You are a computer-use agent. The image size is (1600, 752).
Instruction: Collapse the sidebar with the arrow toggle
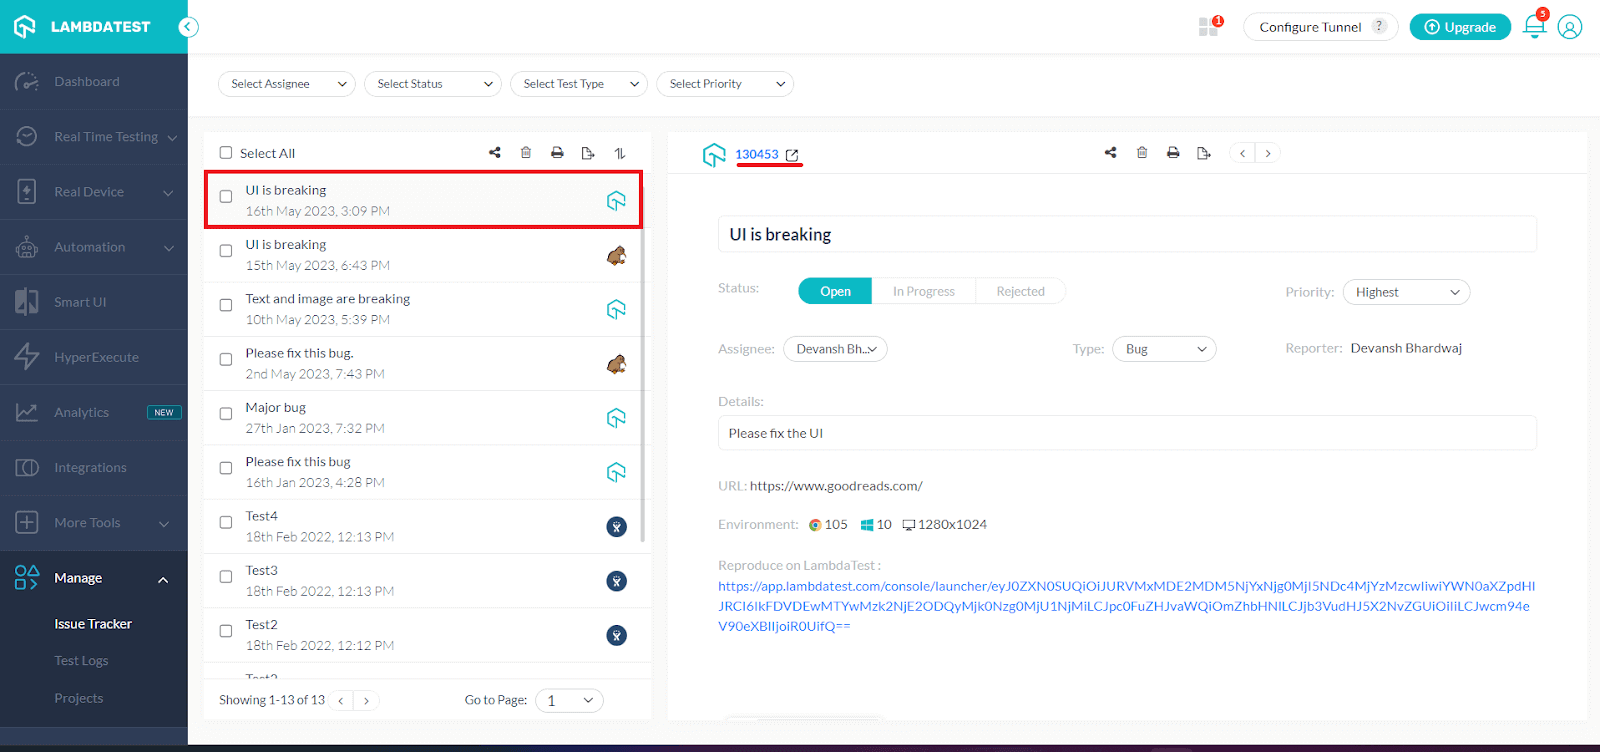pos(188,27)
